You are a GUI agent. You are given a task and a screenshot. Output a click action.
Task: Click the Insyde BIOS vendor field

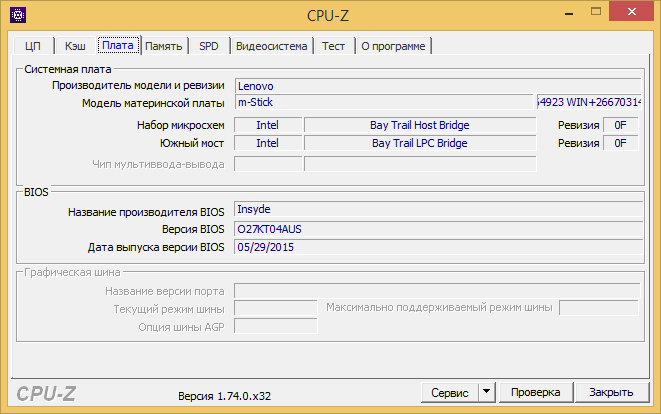[438, 210]
